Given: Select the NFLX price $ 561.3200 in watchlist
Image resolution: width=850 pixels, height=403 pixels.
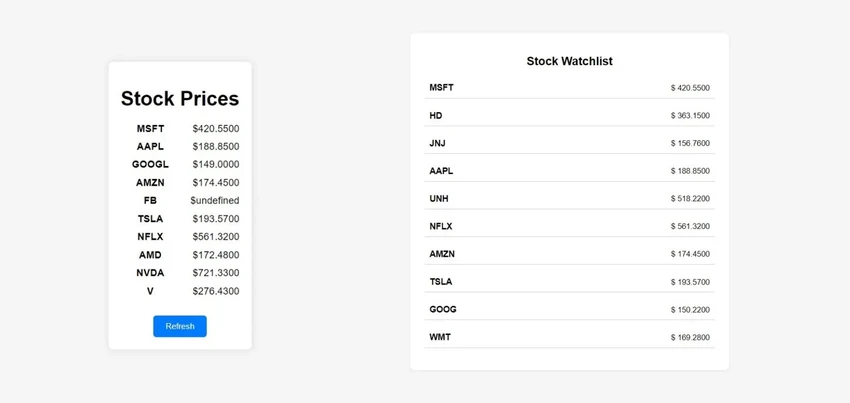Looking at the screenshot, I should [690, 226].
